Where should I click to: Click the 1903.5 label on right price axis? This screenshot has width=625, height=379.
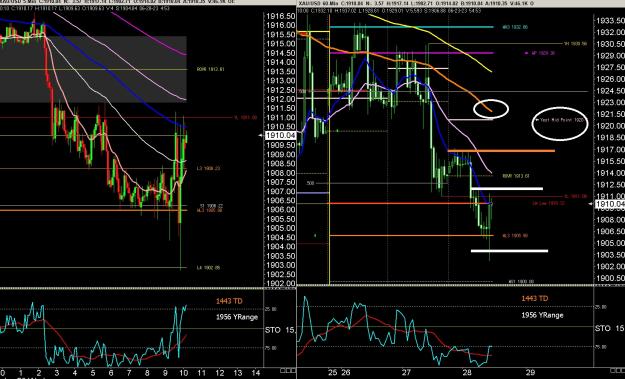point(610,255)
